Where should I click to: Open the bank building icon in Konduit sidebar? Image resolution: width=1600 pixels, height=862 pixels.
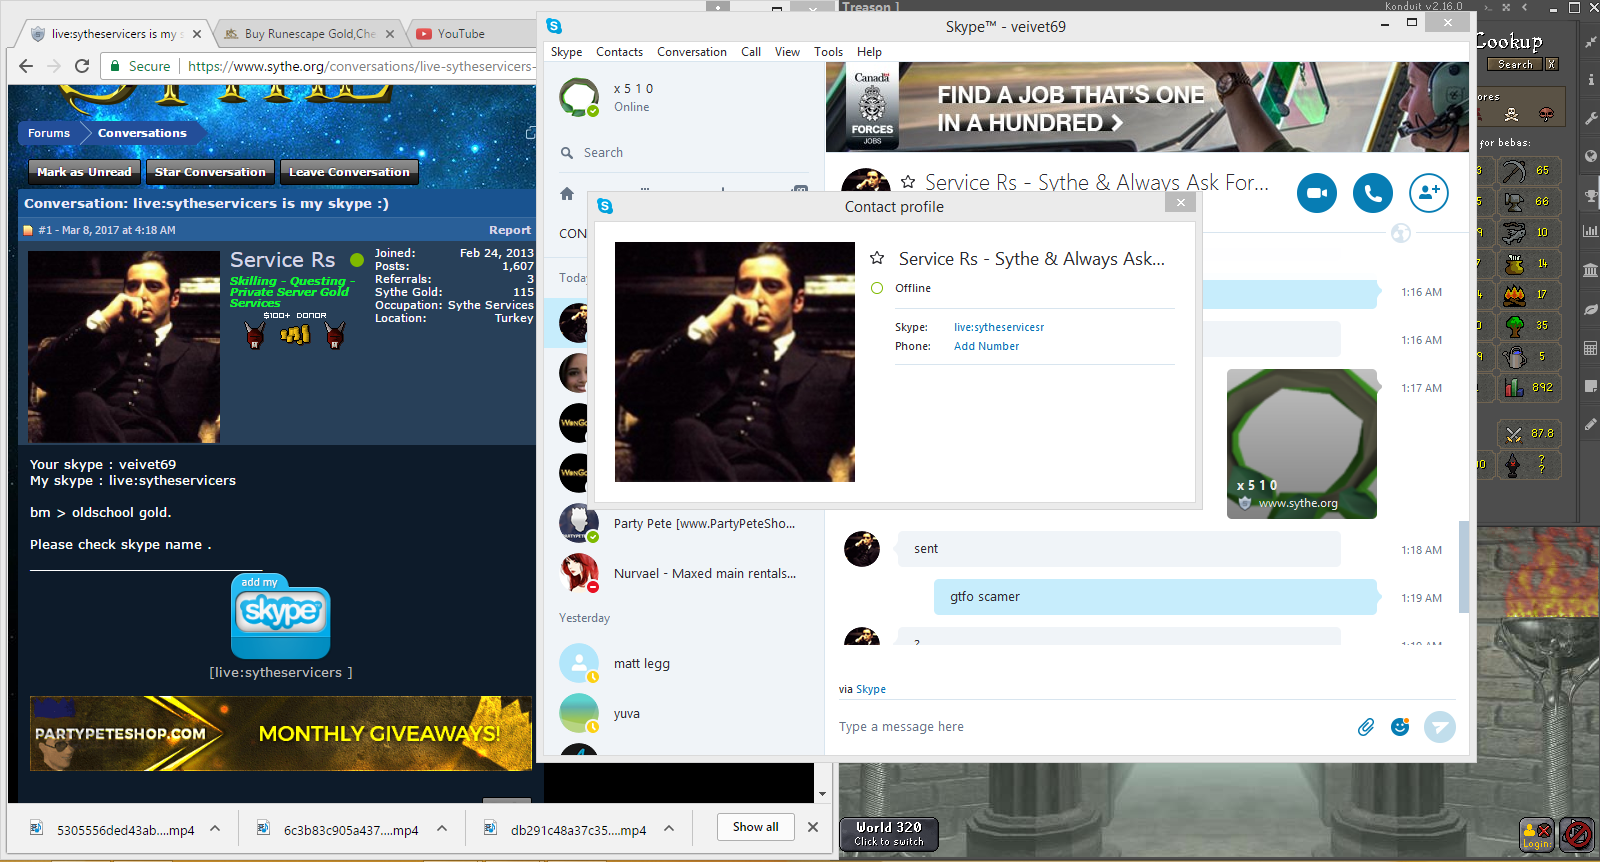click(1590, 270)
